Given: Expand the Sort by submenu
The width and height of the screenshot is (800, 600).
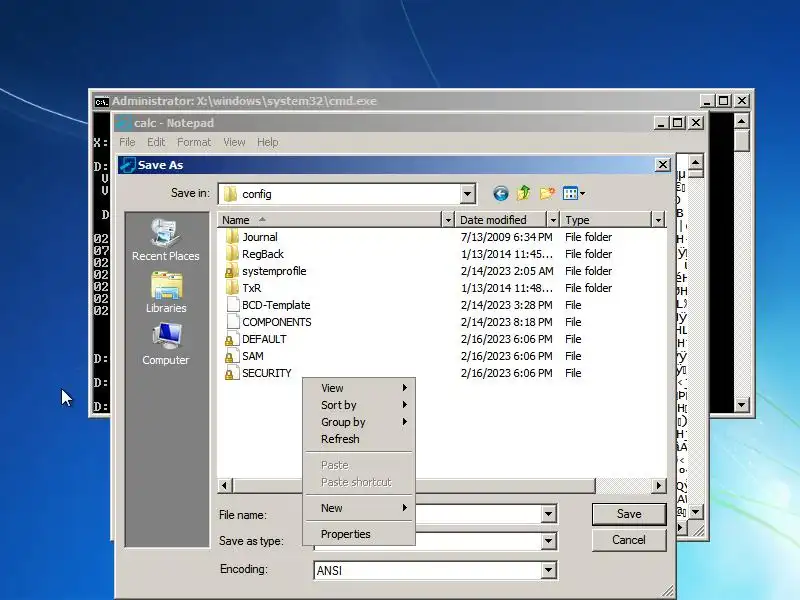Looking at the screenshot, I should click(359, 405).
